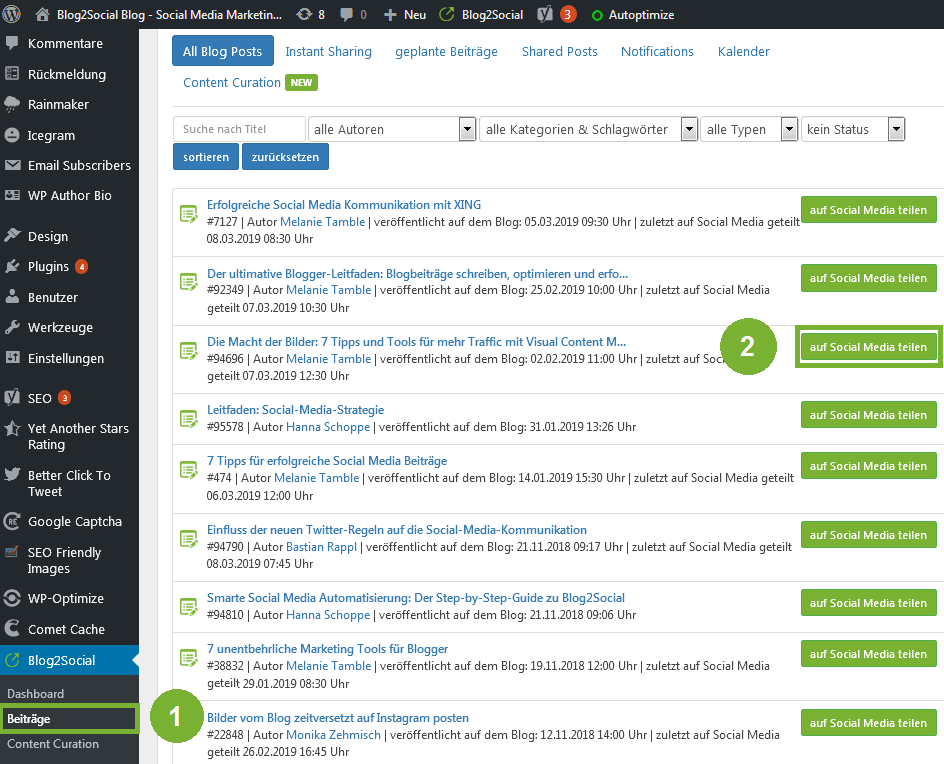Click post icon beside XING article
Viewport: 944px width, 764px height.
tap(189, 214)
